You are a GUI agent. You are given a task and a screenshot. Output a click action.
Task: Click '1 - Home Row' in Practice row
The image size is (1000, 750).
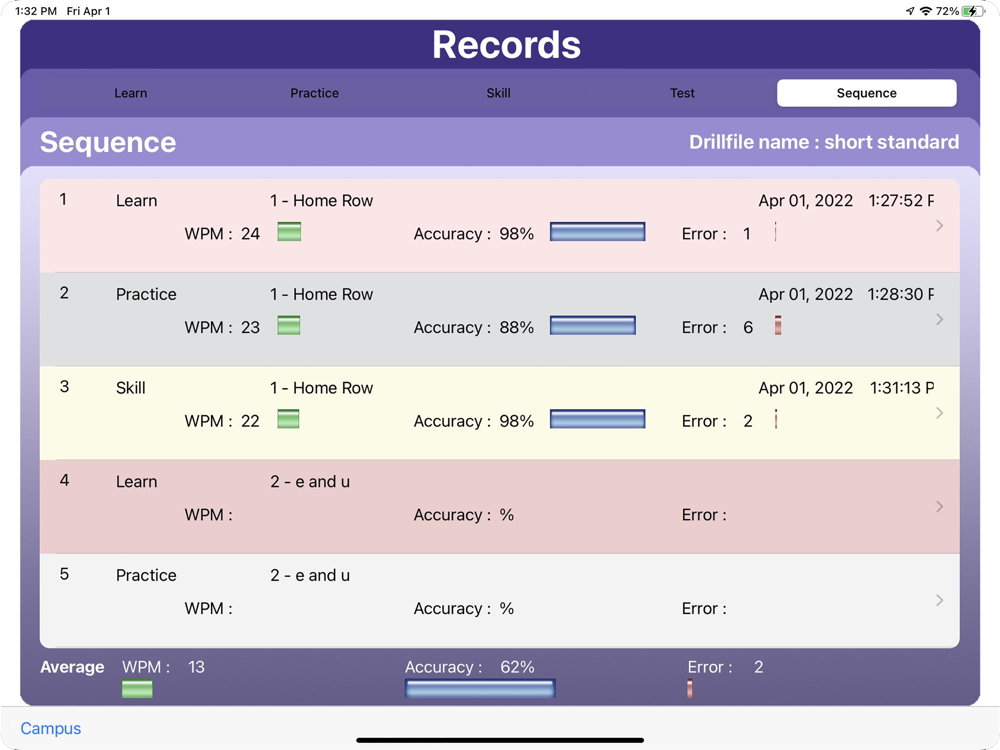pyautogui.click(x=321, y=295)
